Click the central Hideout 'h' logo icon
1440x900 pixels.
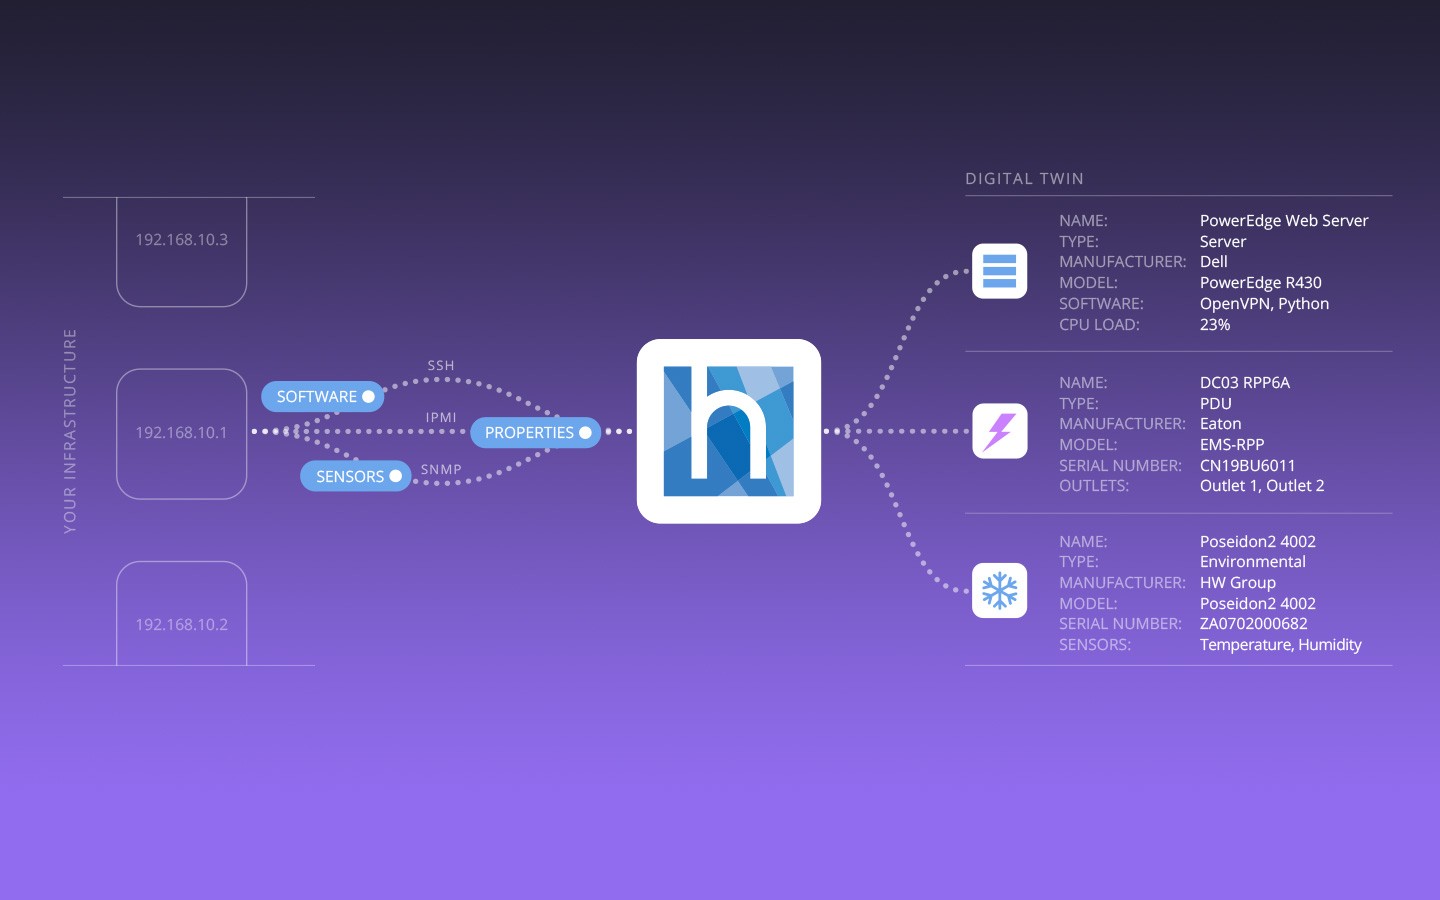coord(729,432)
